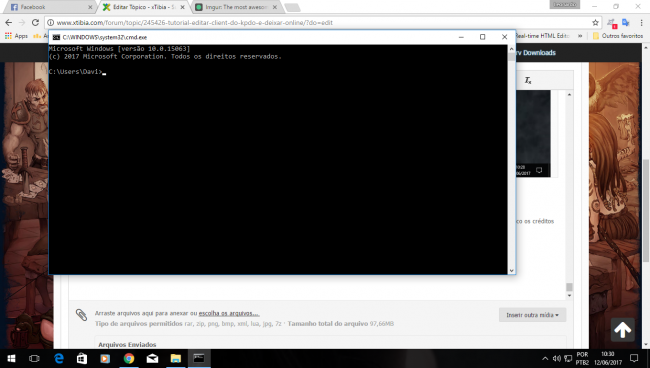Switch to Chrome on the taskbar
This screenshot has height=368, width=650.
pos(129,358)
